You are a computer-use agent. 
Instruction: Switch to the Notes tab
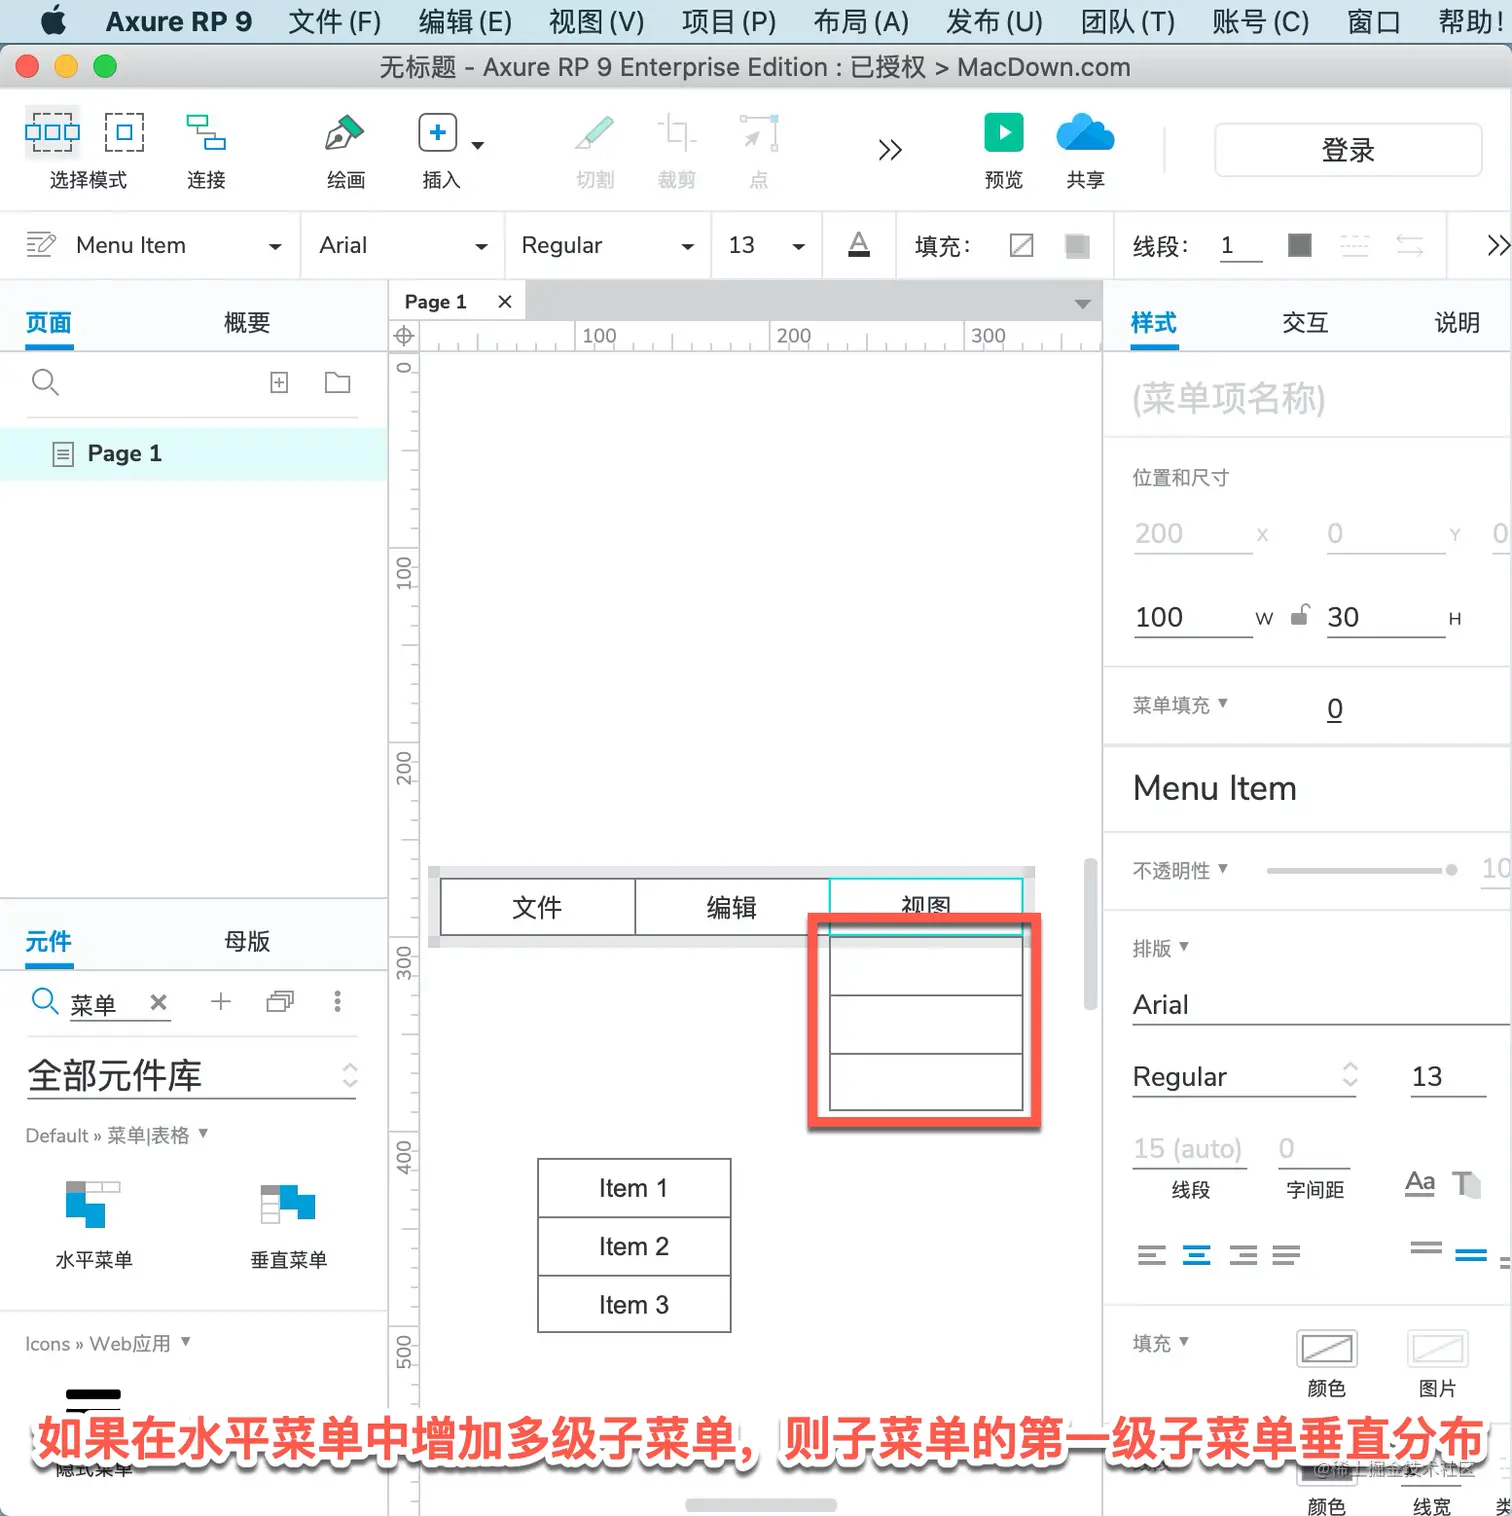click(1457, 323)
